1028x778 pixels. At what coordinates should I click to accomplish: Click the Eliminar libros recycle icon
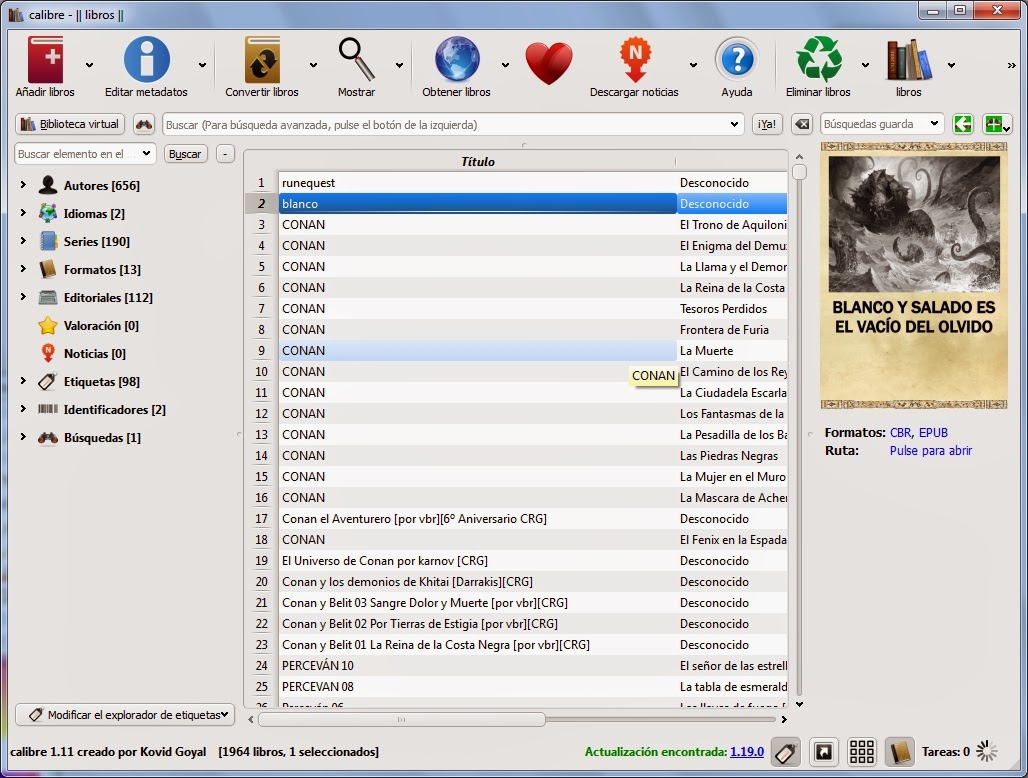pos(819,60)
